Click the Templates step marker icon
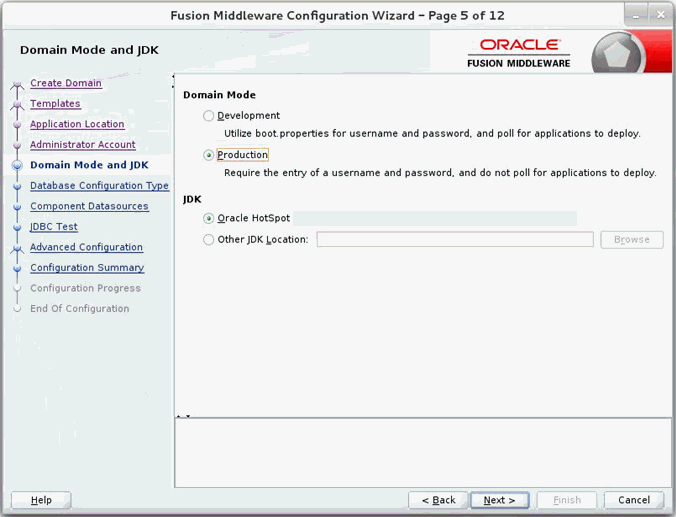This screenshot has height=517, width=676. pyautogui.click(x=17, y=104)
